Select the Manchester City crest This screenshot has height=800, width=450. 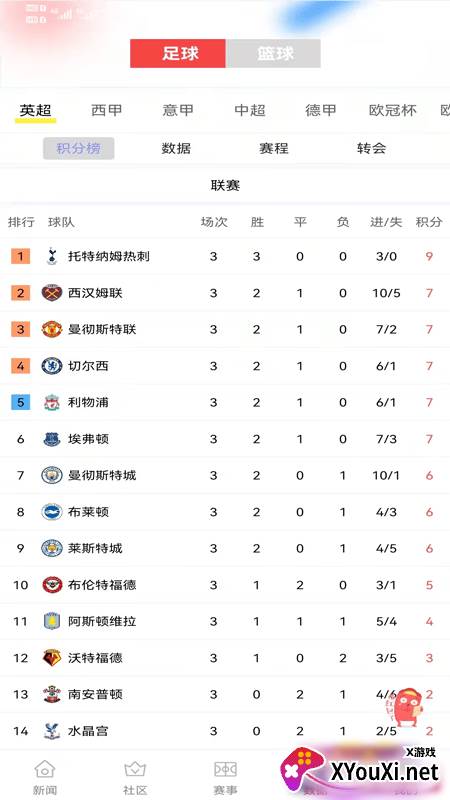(52, 476)
